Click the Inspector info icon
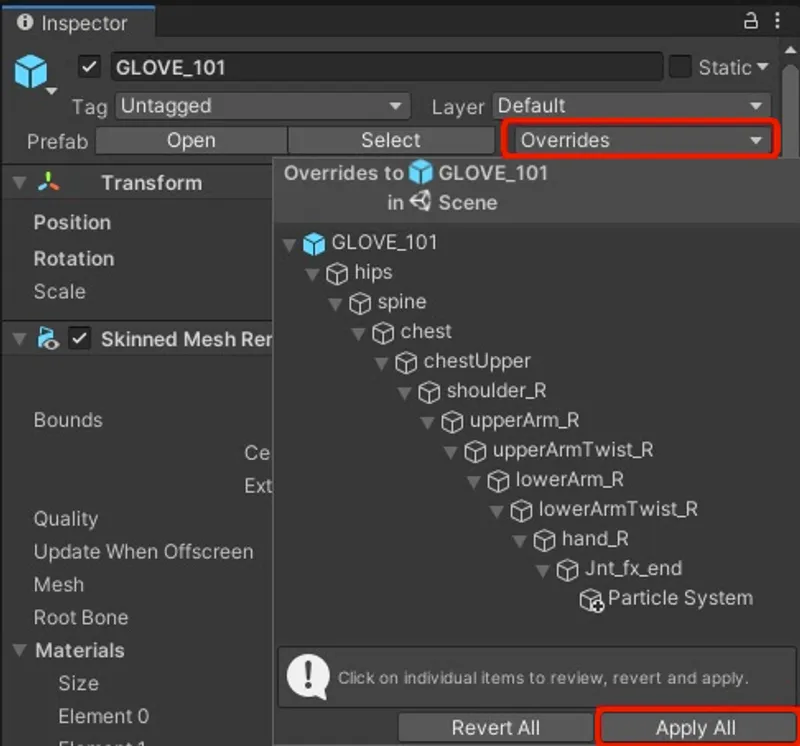This screenshot has height=746, width=800. [x=23, y=22]
